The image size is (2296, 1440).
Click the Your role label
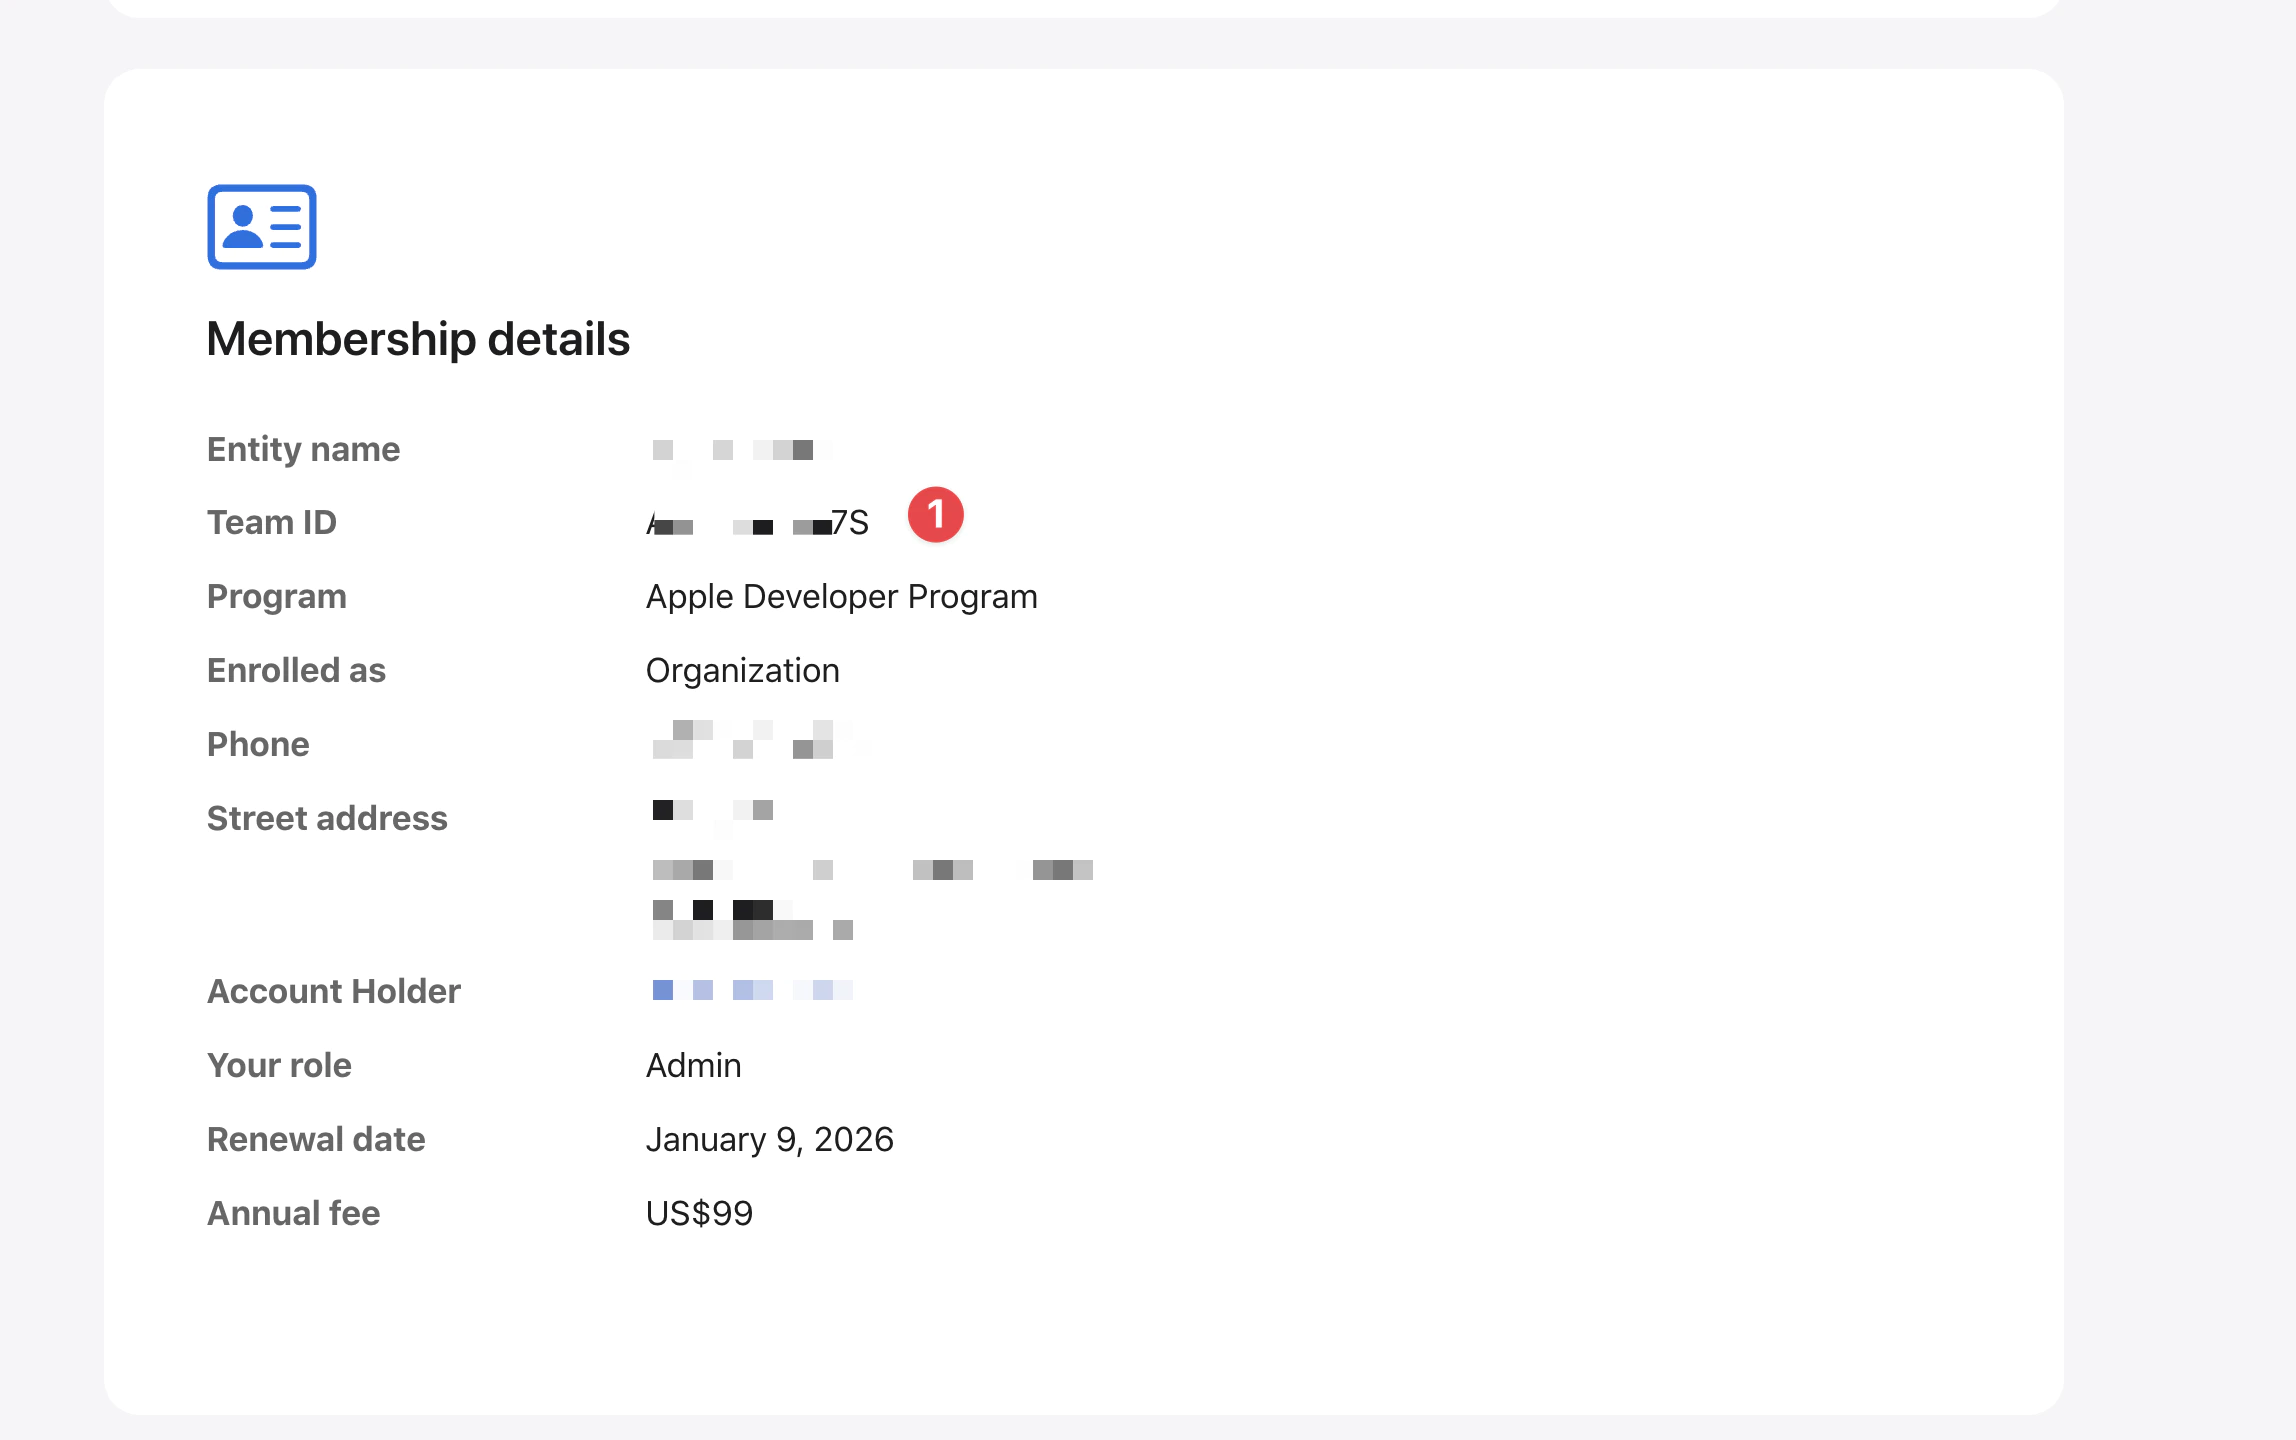(279, 1065)
